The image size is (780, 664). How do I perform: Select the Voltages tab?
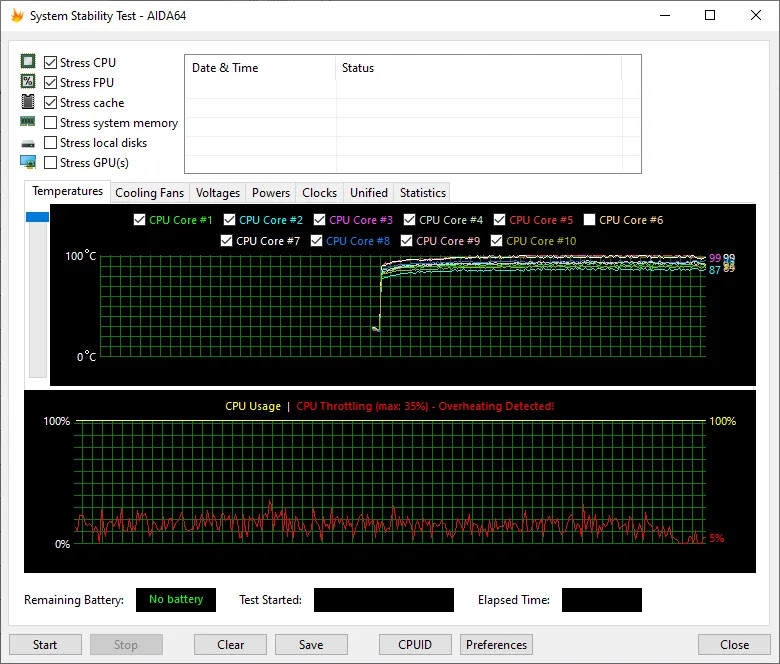click(x=218, y=193)
